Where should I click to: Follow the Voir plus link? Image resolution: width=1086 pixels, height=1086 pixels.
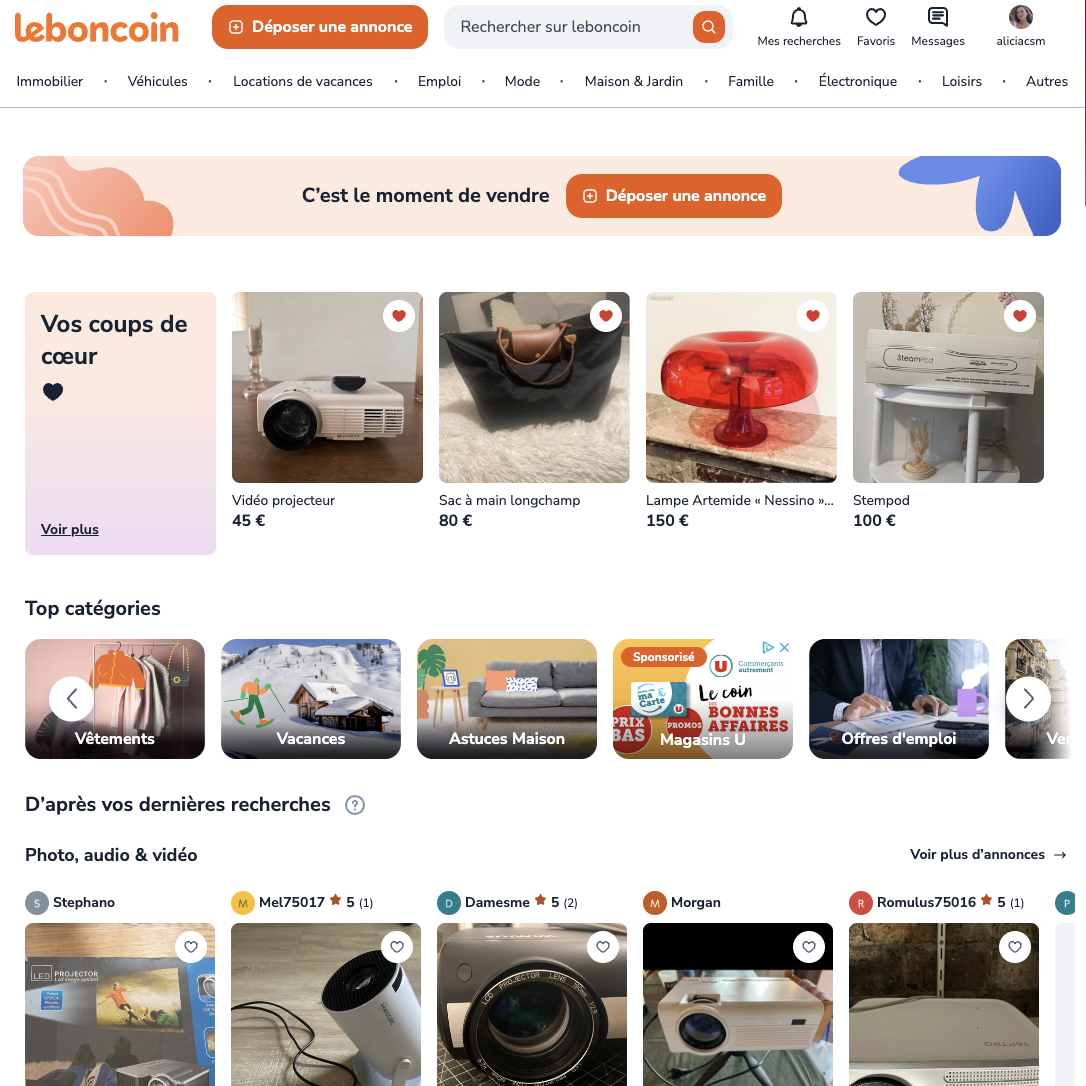69,529
